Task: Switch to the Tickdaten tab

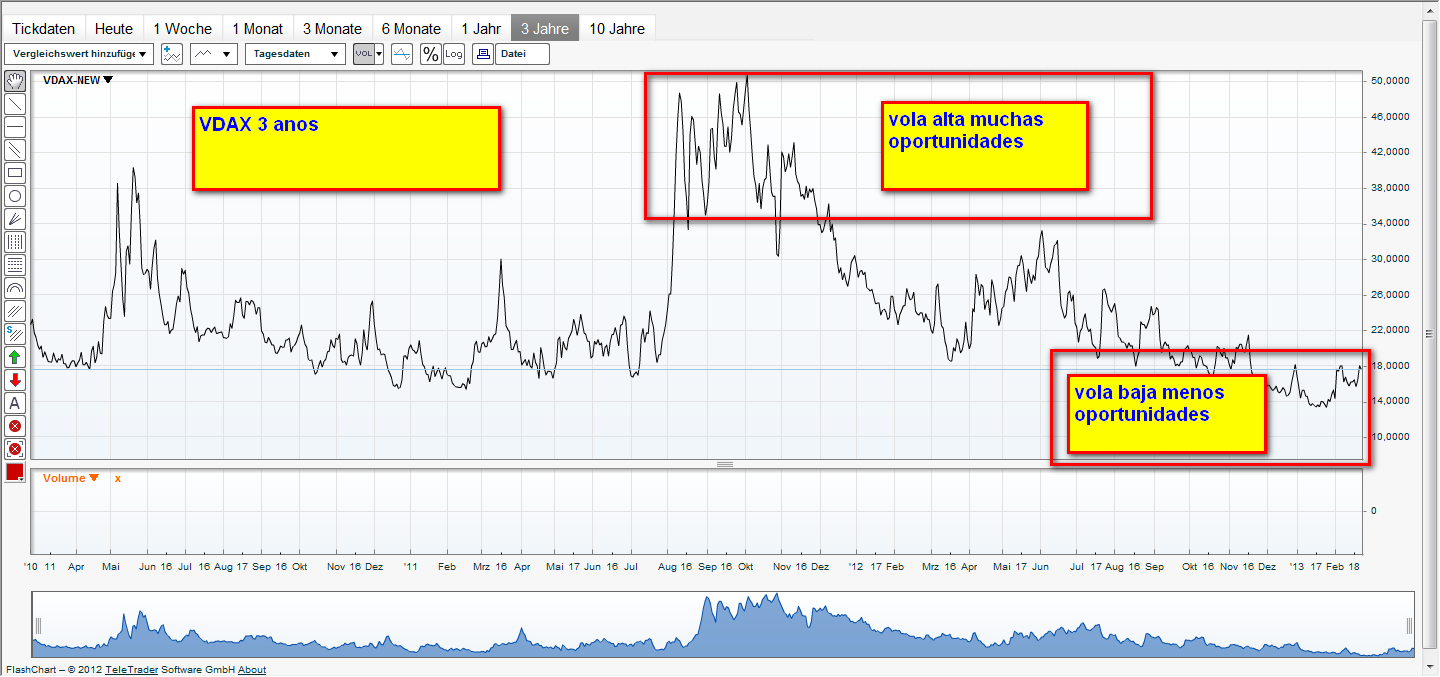Action: point(43,29)
